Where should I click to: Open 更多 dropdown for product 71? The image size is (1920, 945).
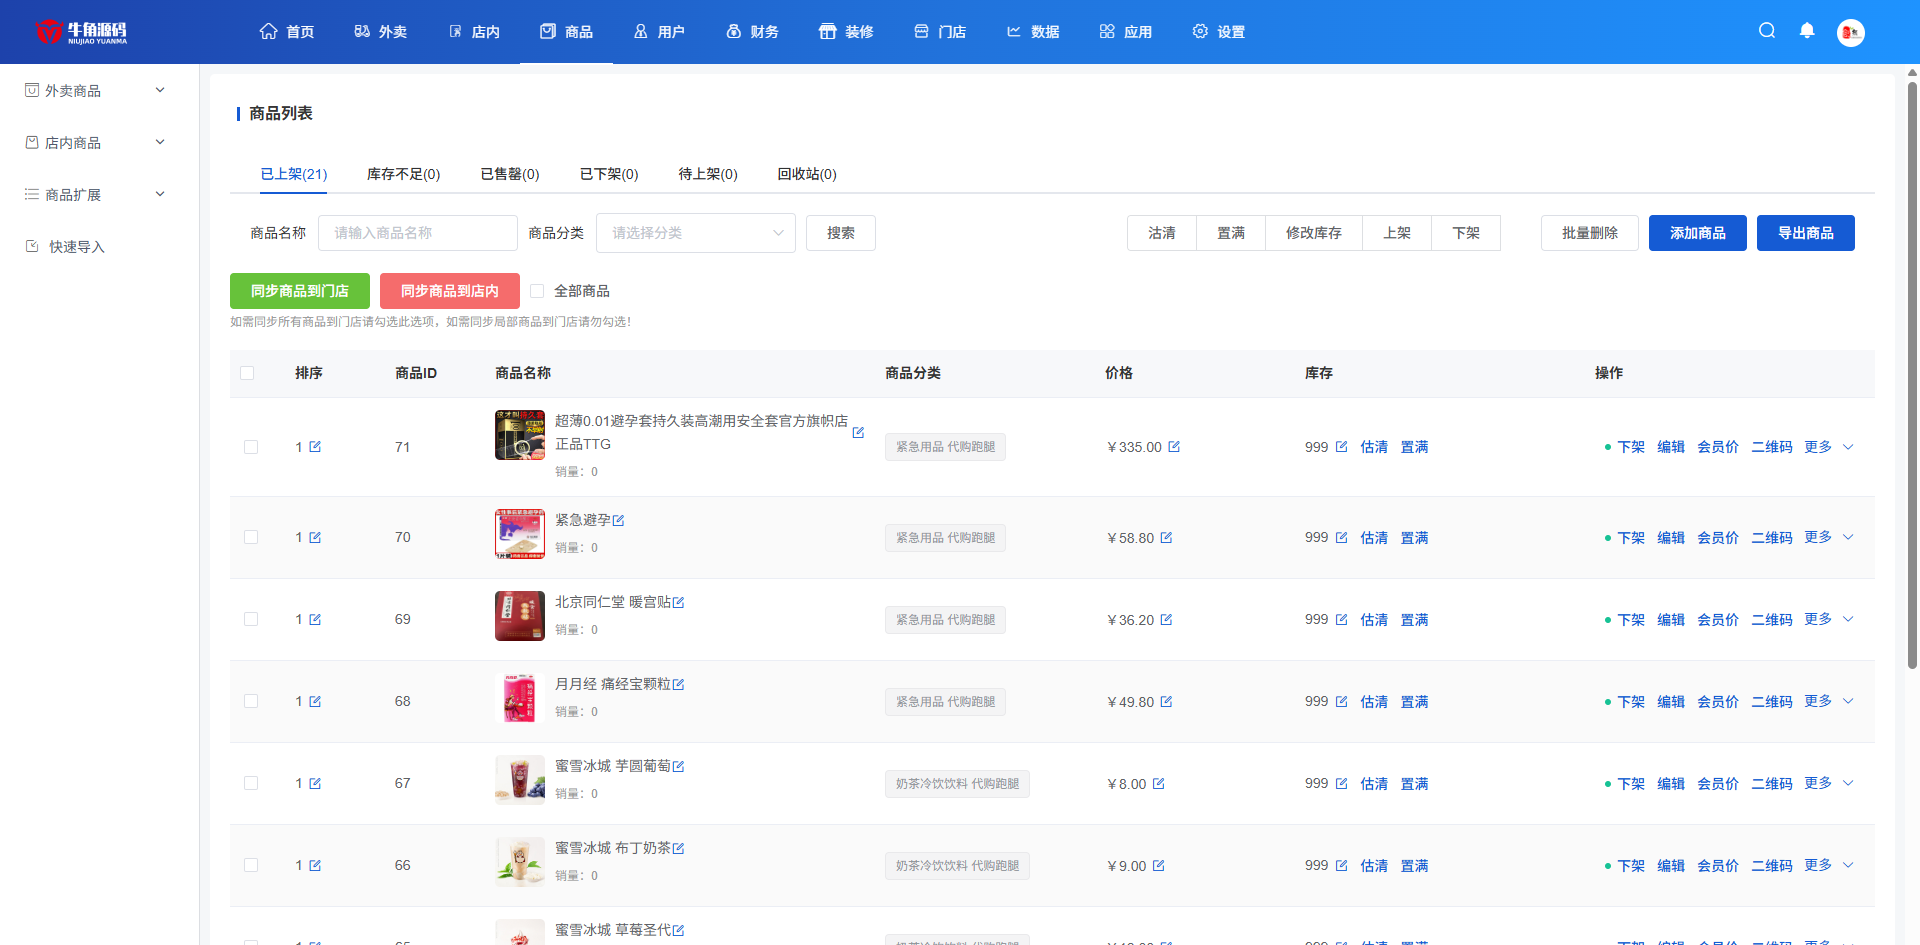1828,447
